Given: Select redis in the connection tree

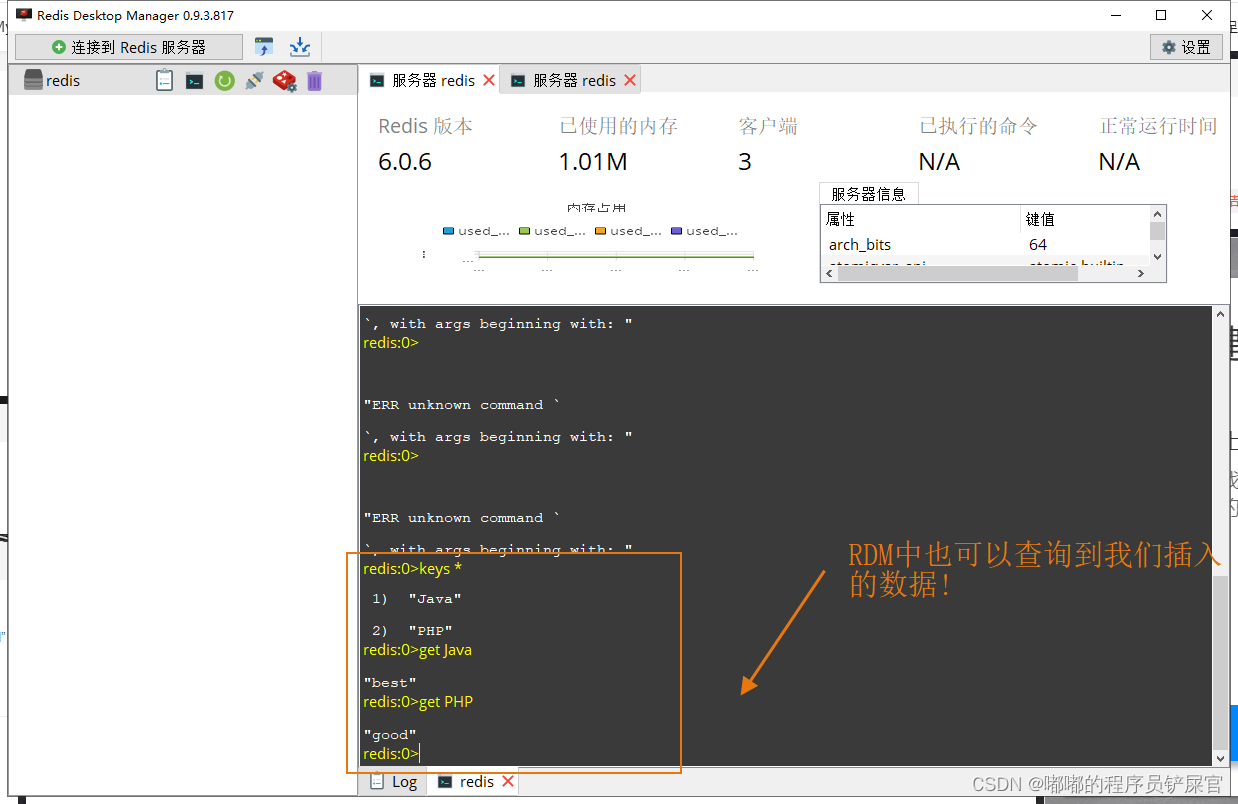Looking at the screenshot, I should coord(63,81).
